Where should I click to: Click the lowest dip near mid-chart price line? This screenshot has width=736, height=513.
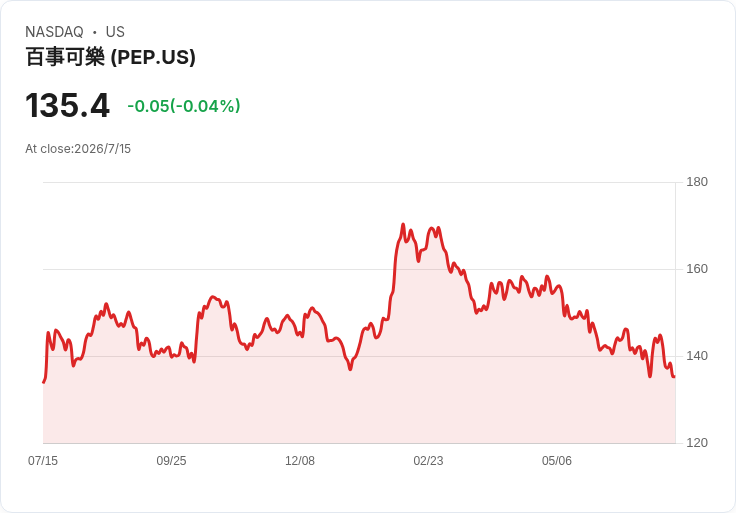[x=350, y=369]
